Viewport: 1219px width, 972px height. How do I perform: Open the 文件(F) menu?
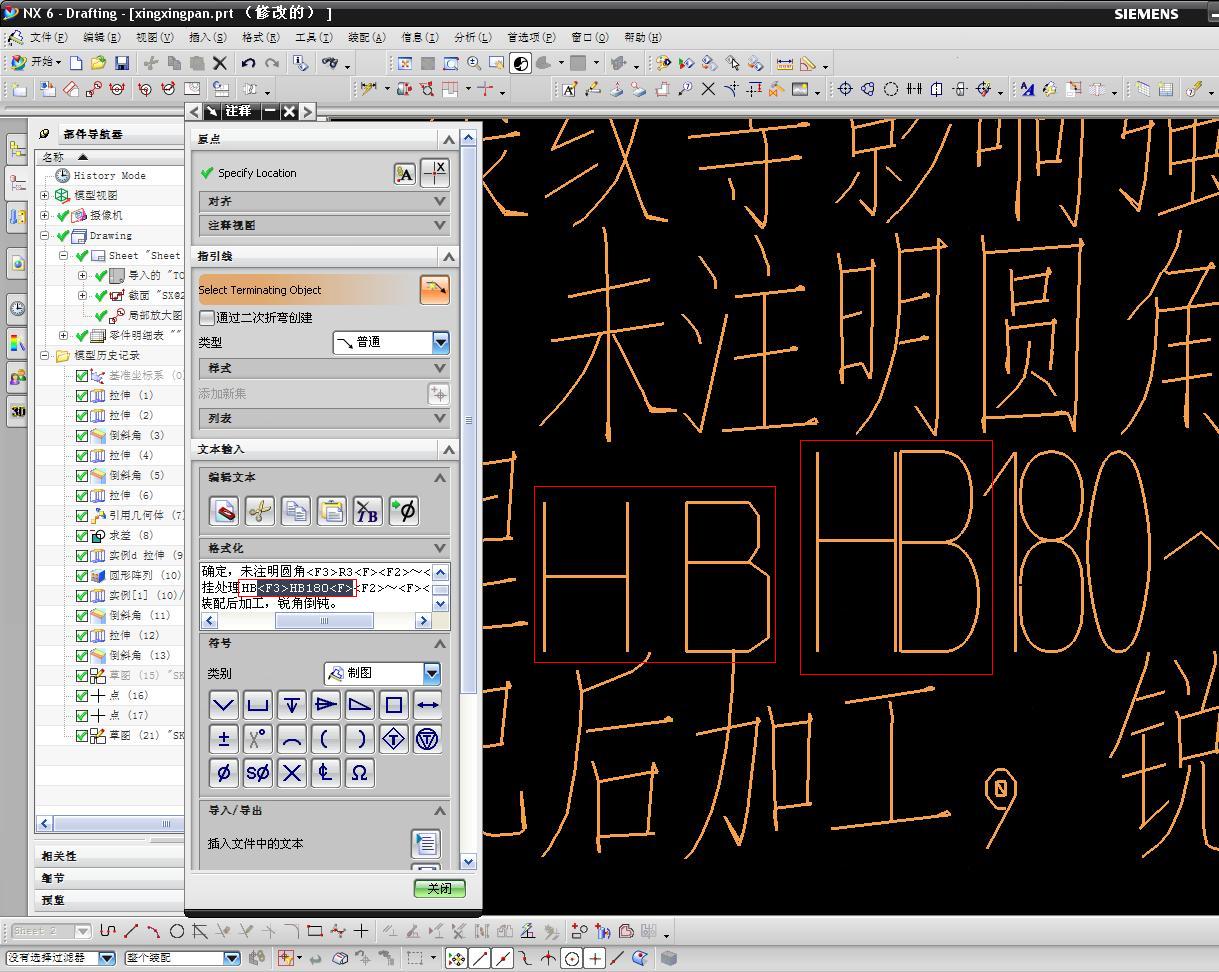[48, 37]
